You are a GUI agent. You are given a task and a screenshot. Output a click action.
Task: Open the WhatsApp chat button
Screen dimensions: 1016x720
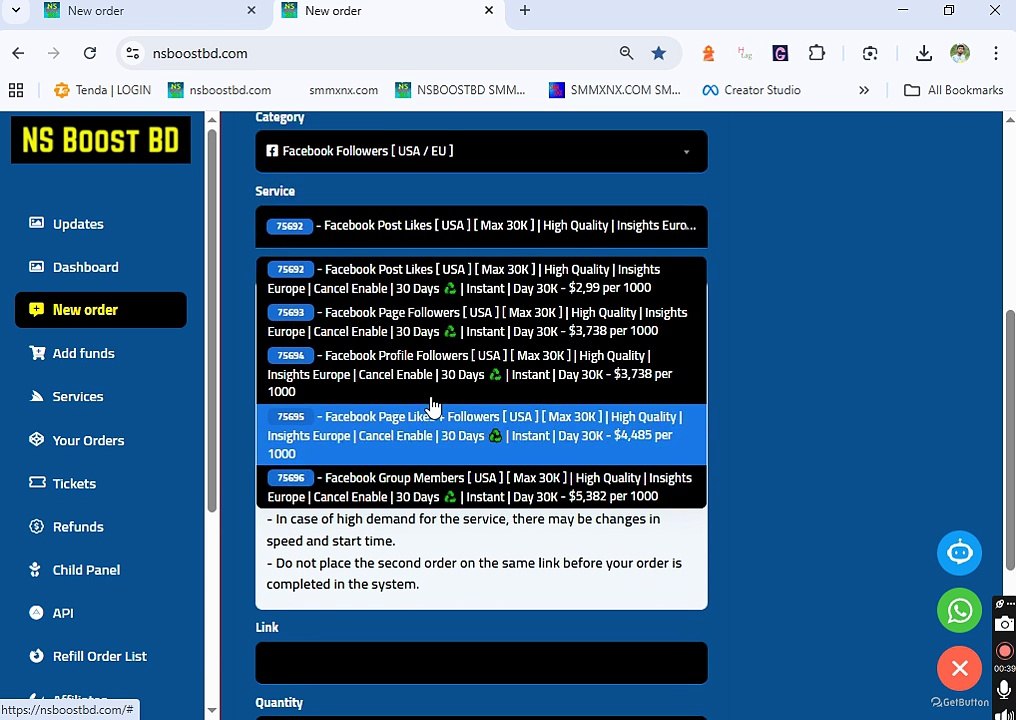(959, 610)
